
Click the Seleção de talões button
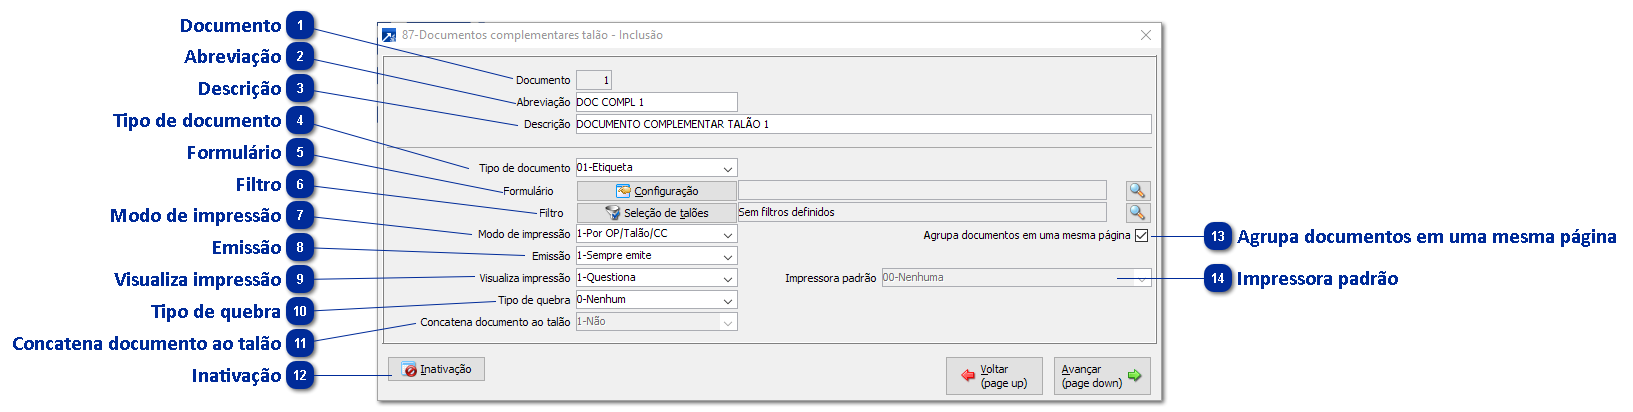[657, 212]
